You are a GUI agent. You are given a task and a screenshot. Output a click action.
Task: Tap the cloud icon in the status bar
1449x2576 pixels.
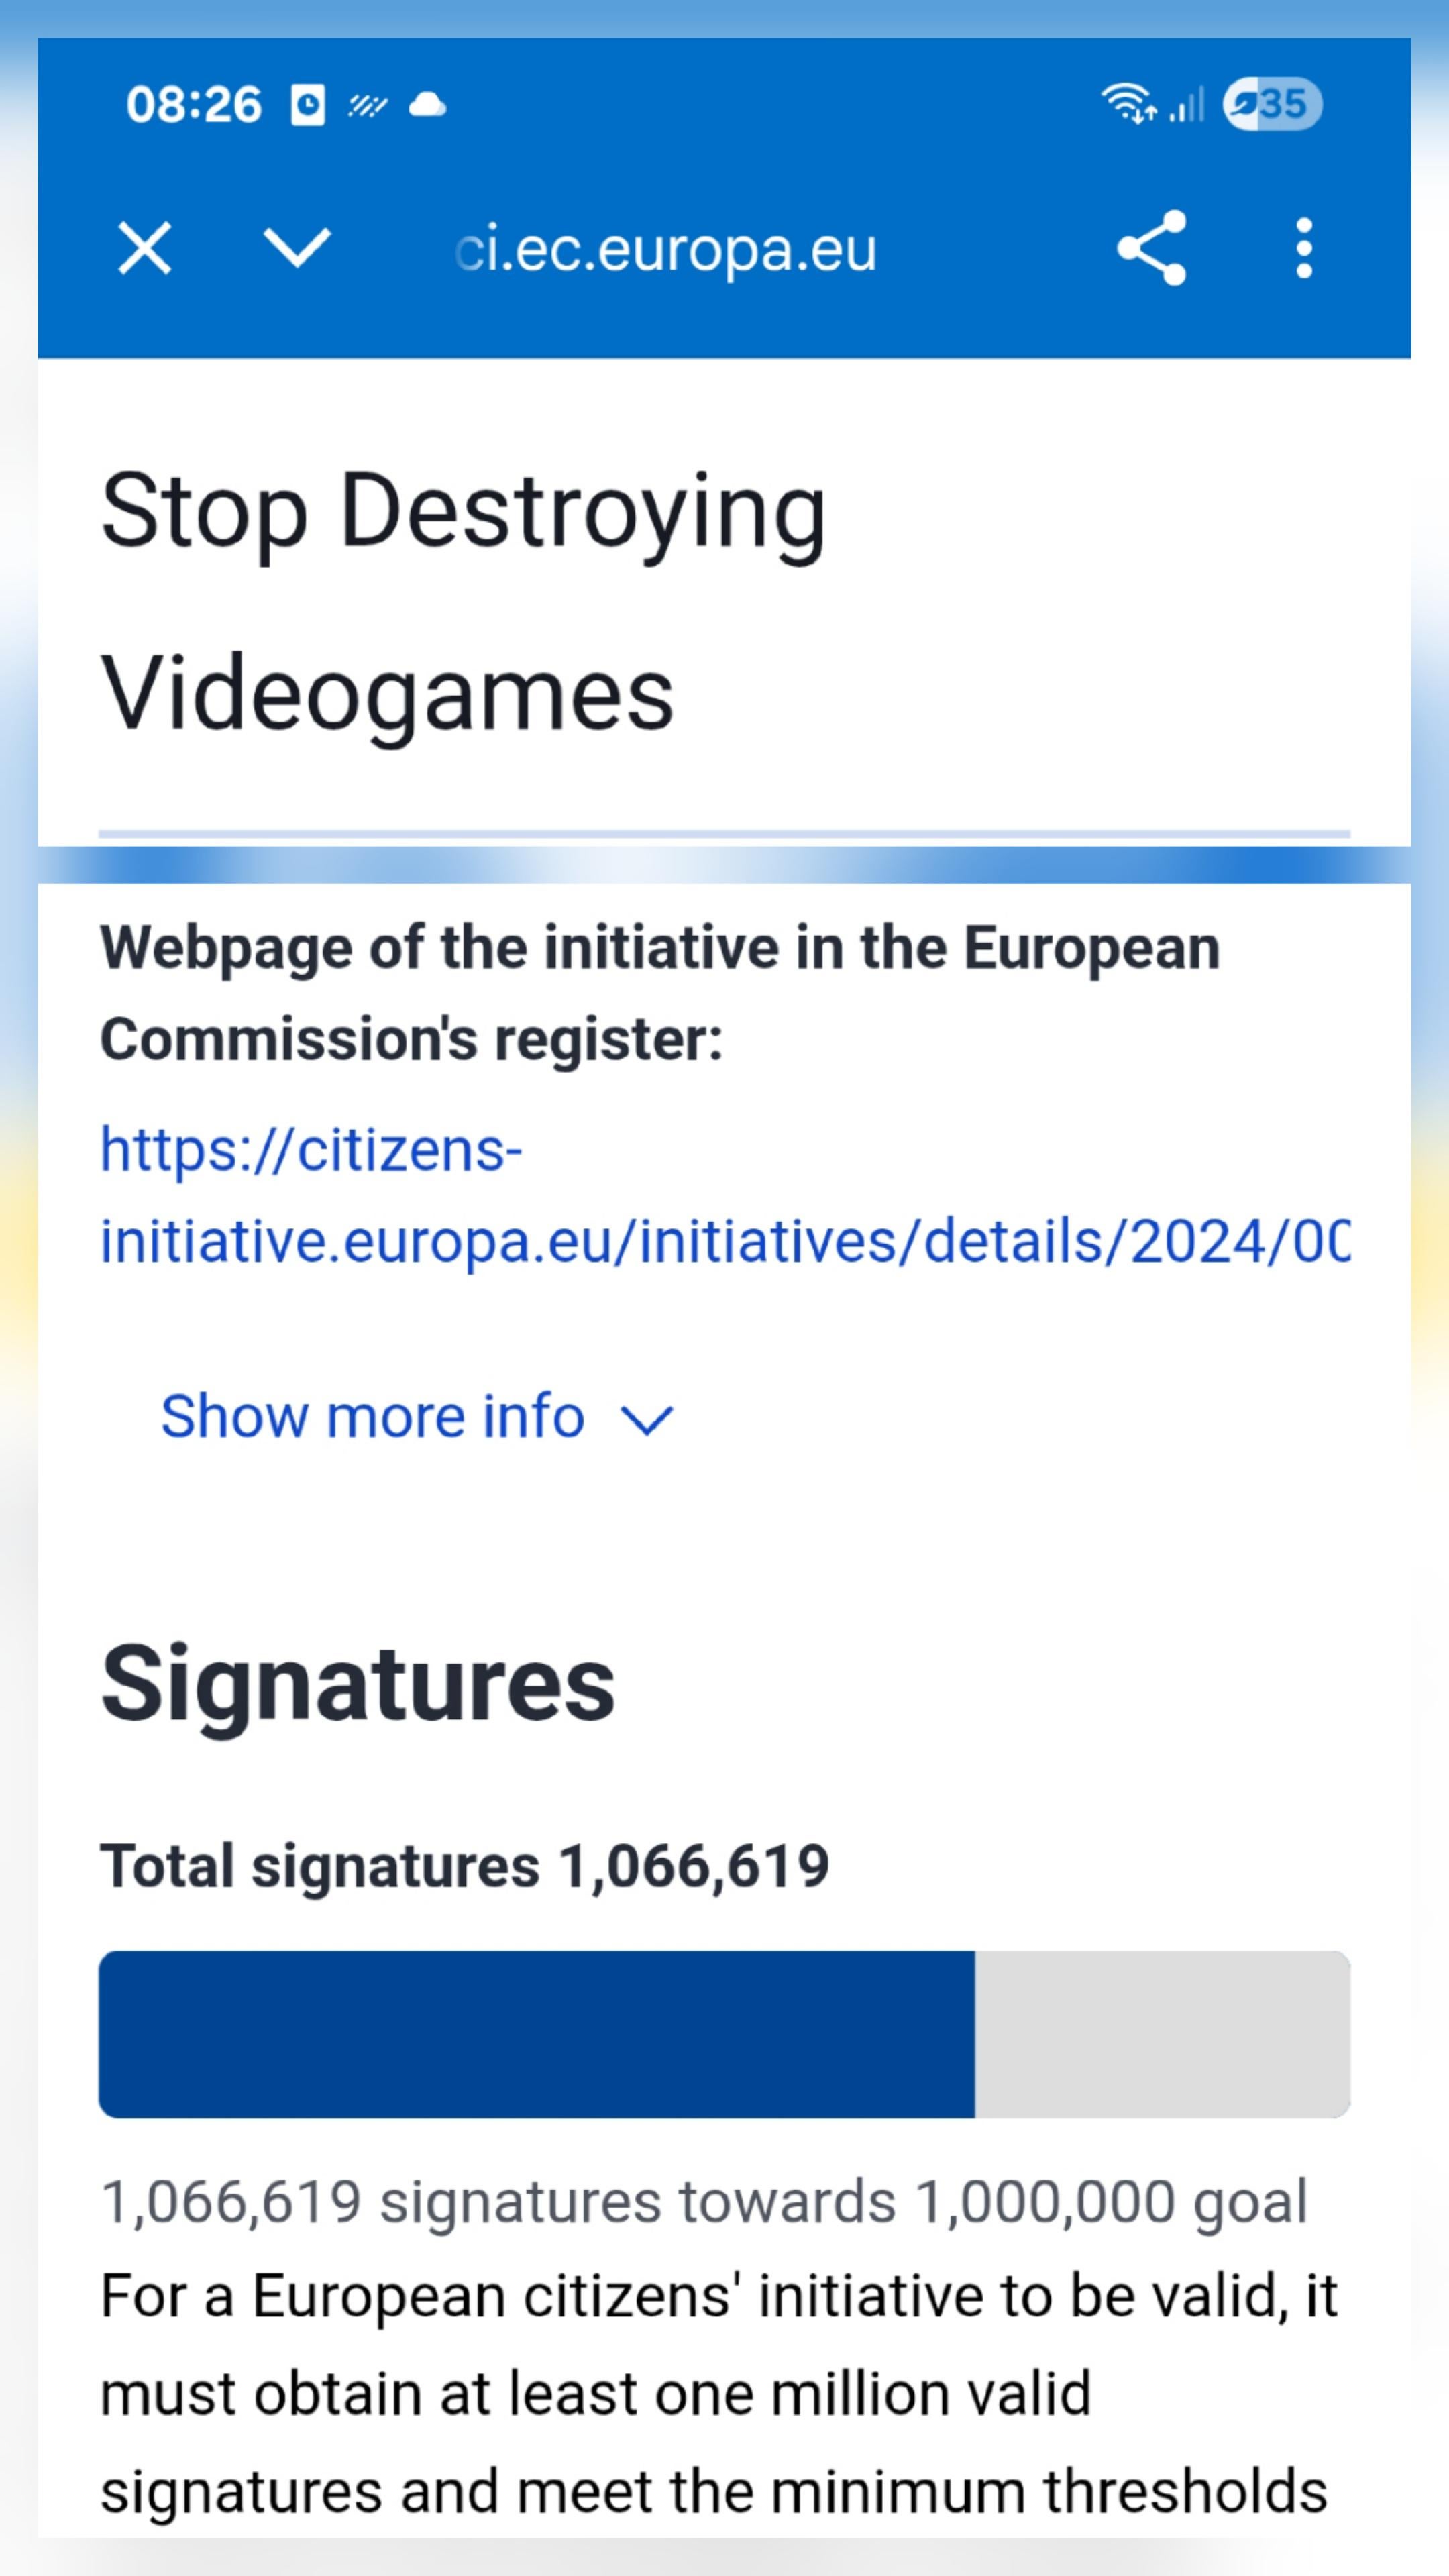[428, 105]
